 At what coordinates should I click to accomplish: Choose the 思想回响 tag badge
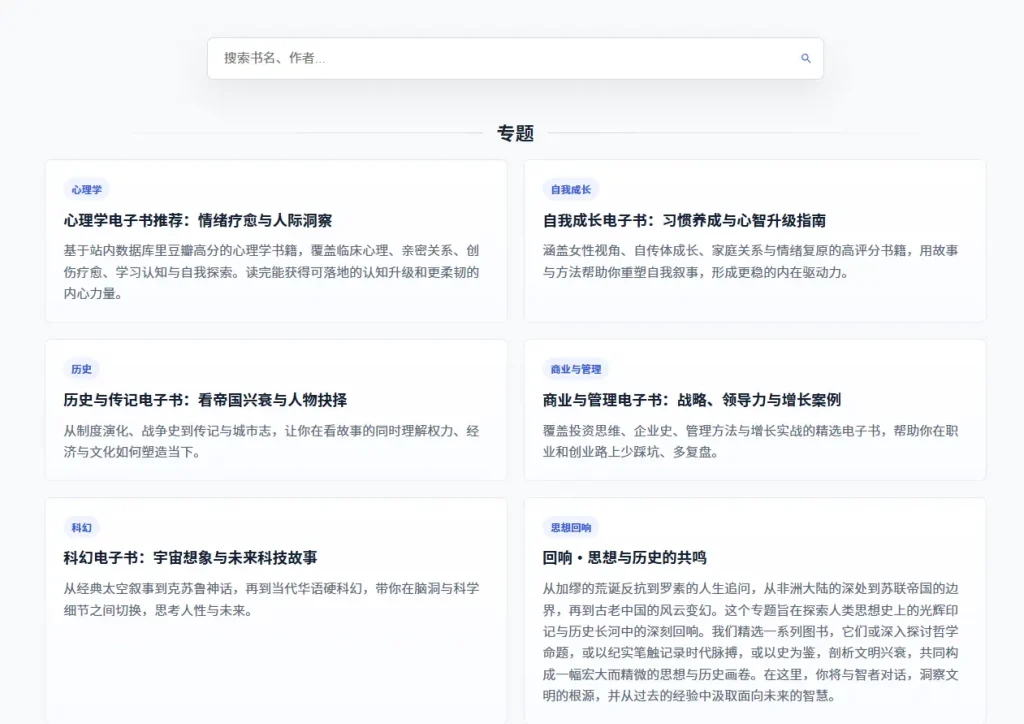pyautogui.click(x=571, y=527)
